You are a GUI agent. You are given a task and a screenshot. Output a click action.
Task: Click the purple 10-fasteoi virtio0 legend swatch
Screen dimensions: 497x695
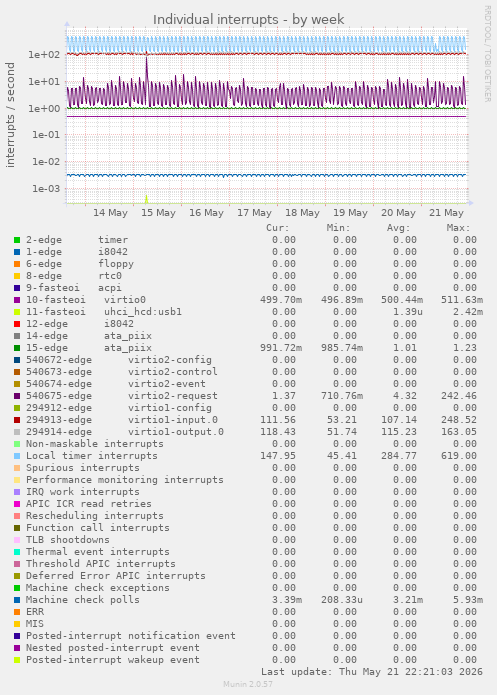coord(17,300)
